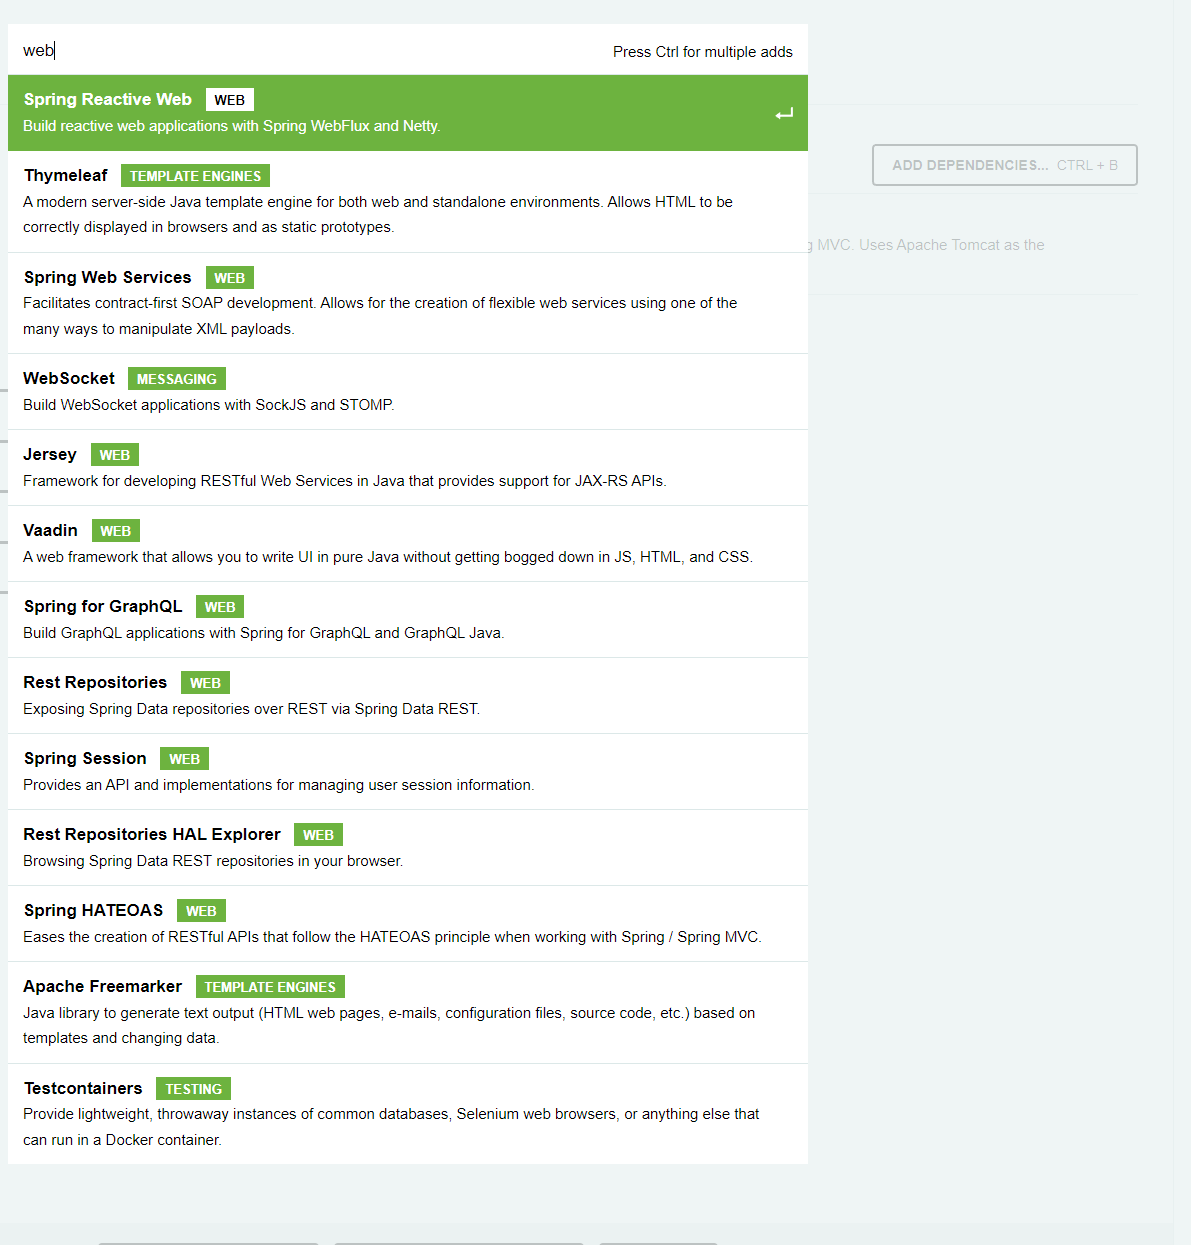Add the Spring Session dependency
The width and height of the screenshot is (1191, 1245).
pos(408,772)
